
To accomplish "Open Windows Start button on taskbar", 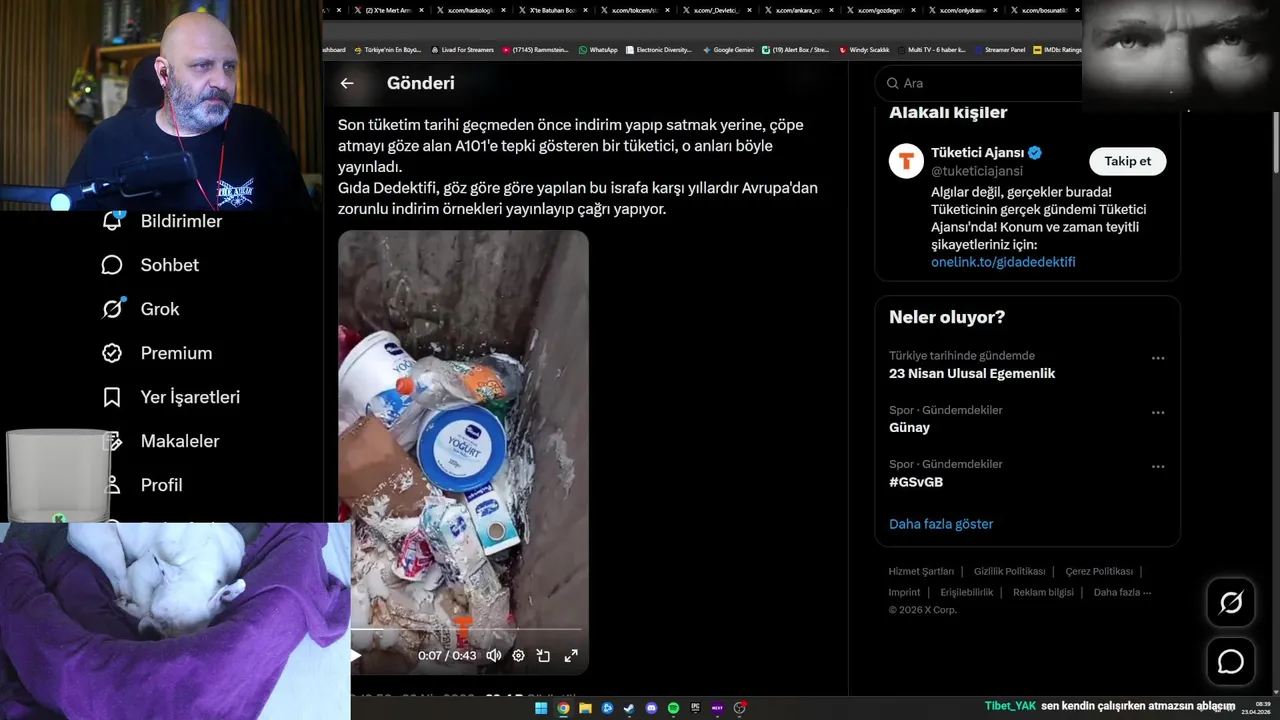I will click(x=541, y=708).
